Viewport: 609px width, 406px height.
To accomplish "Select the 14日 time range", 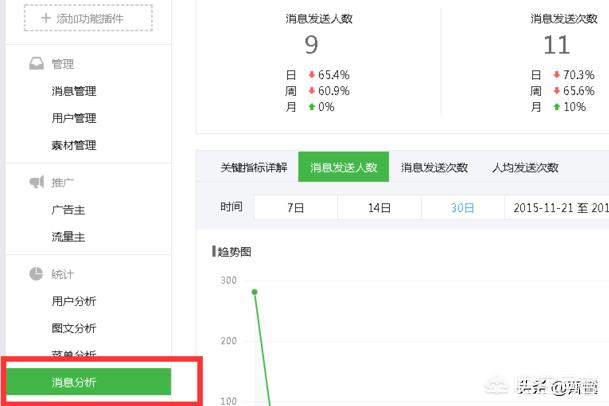I will (379, 208).
